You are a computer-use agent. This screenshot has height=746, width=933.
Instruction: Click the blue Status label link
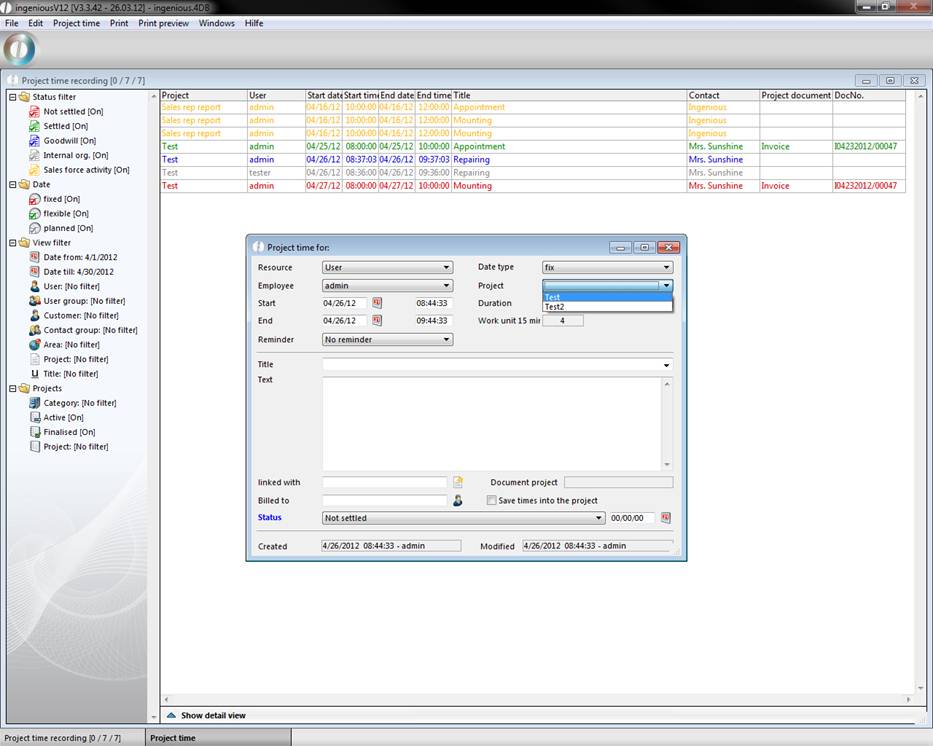point(270,518)
